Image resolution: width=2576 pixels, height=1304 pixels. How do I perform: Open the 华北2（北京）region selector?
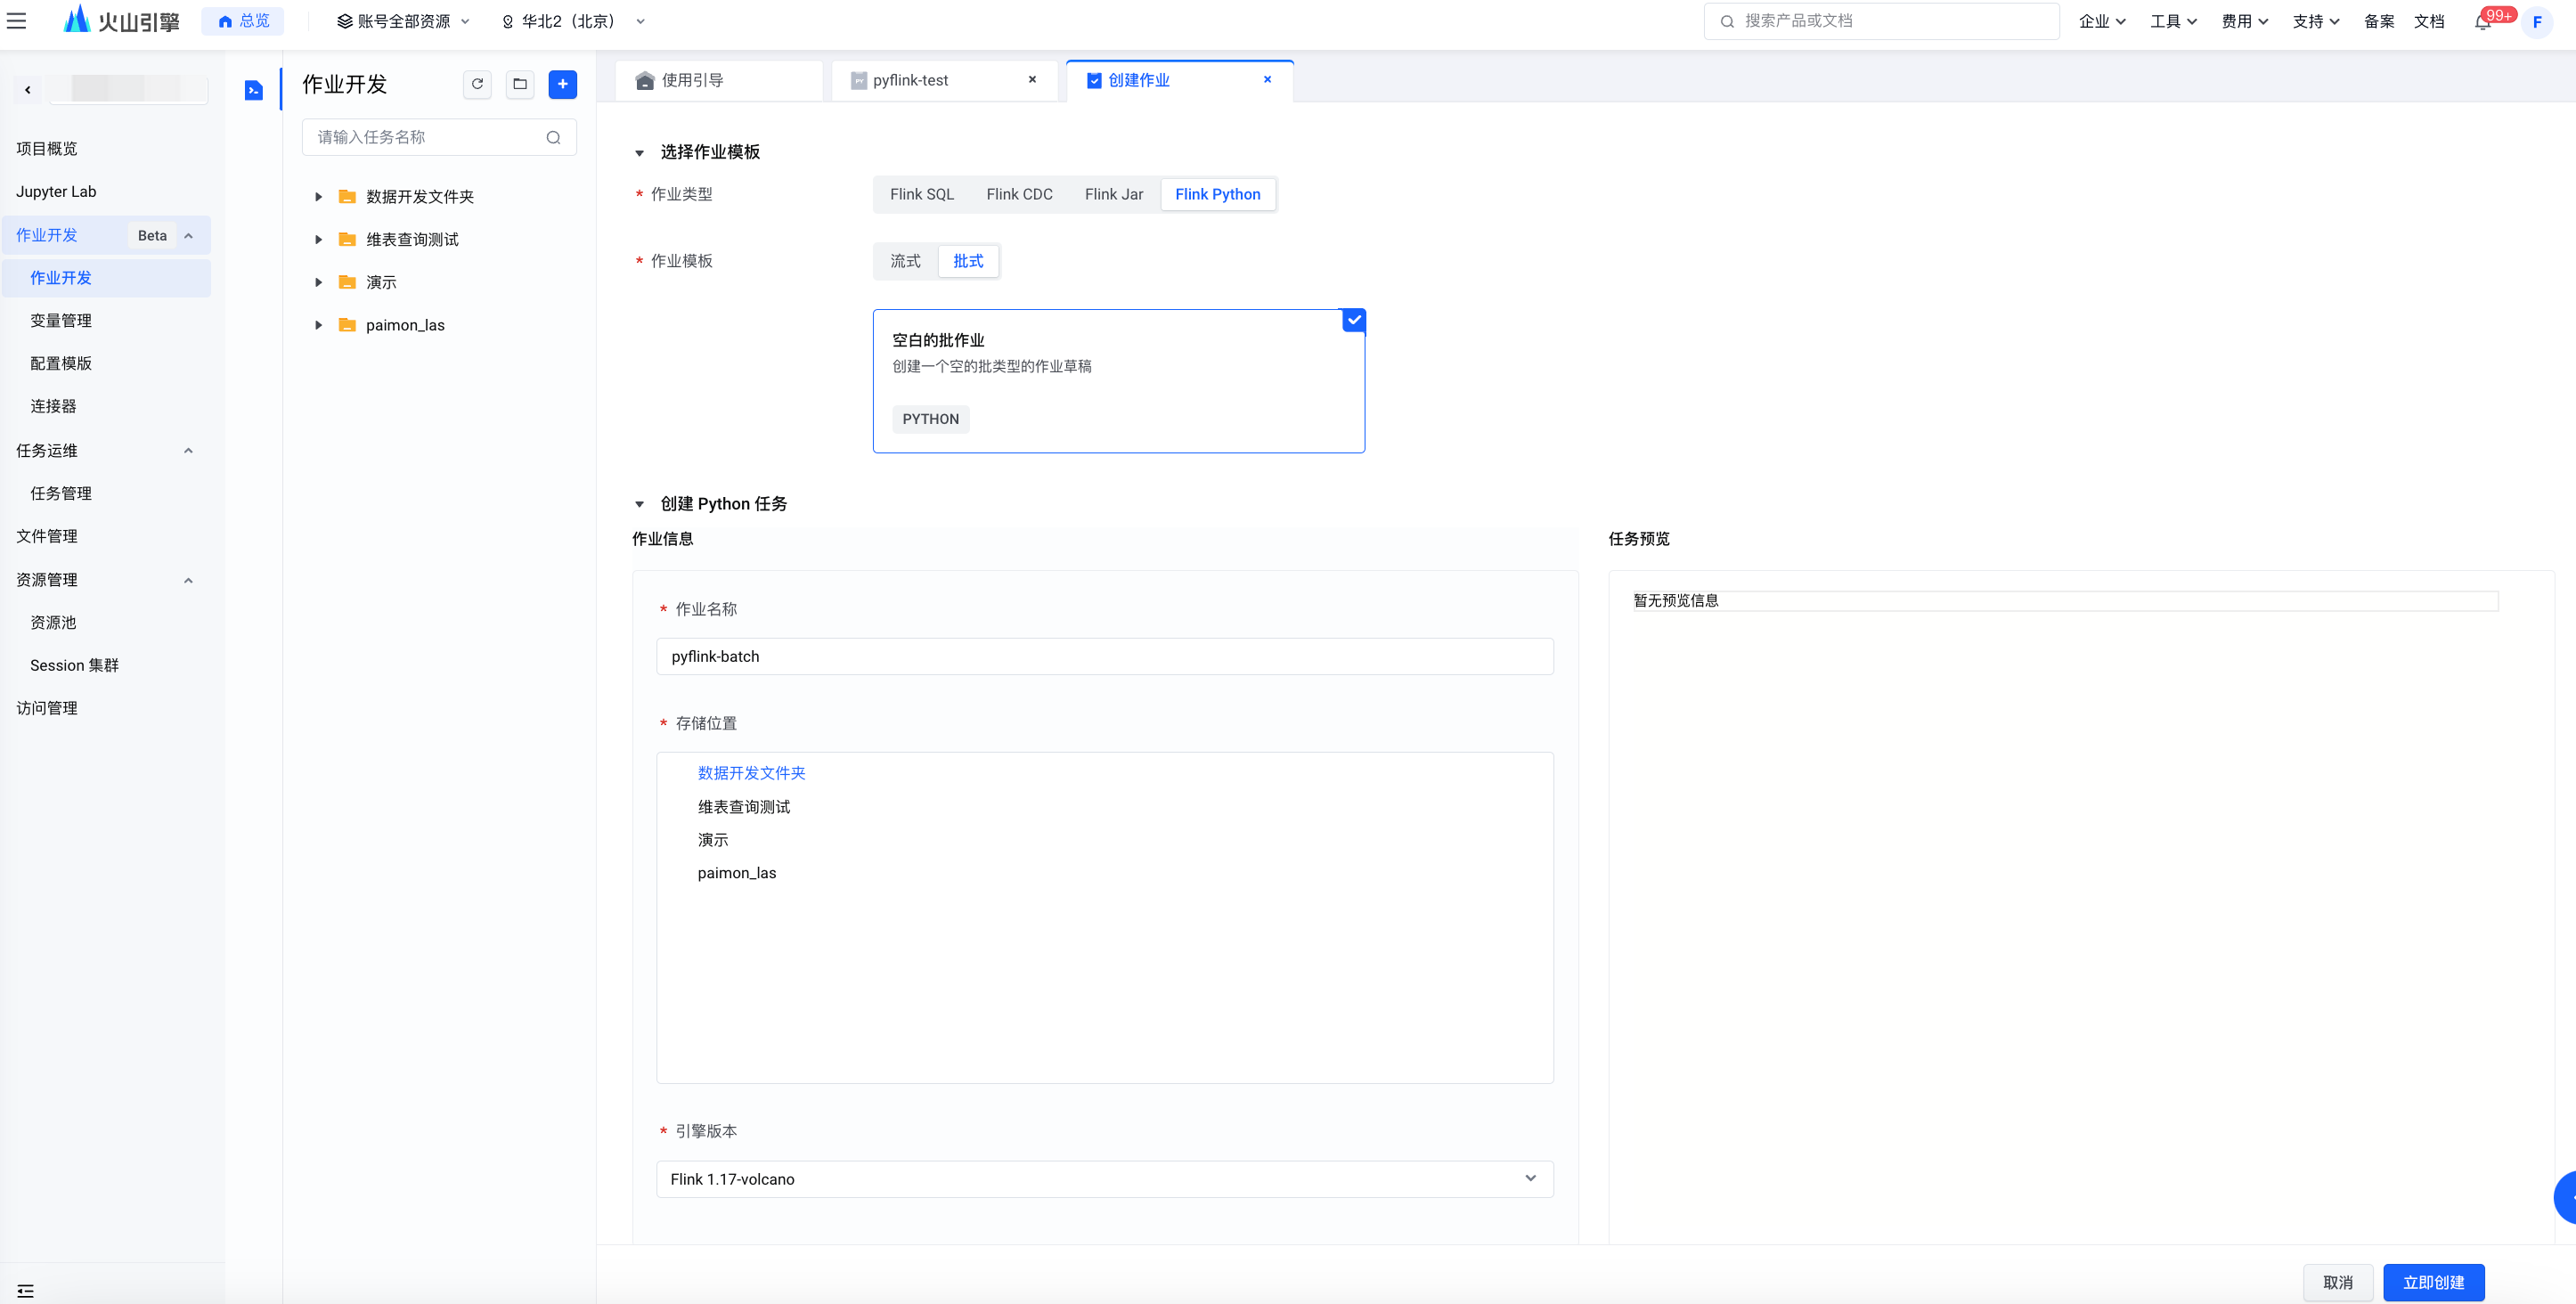click(x=573, y=21)
